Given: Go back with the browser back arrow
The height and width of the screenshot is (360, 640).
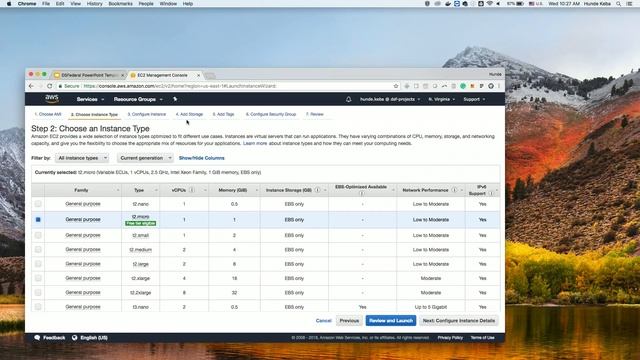Looking at the screenshot, I should [x=31, y=86].
